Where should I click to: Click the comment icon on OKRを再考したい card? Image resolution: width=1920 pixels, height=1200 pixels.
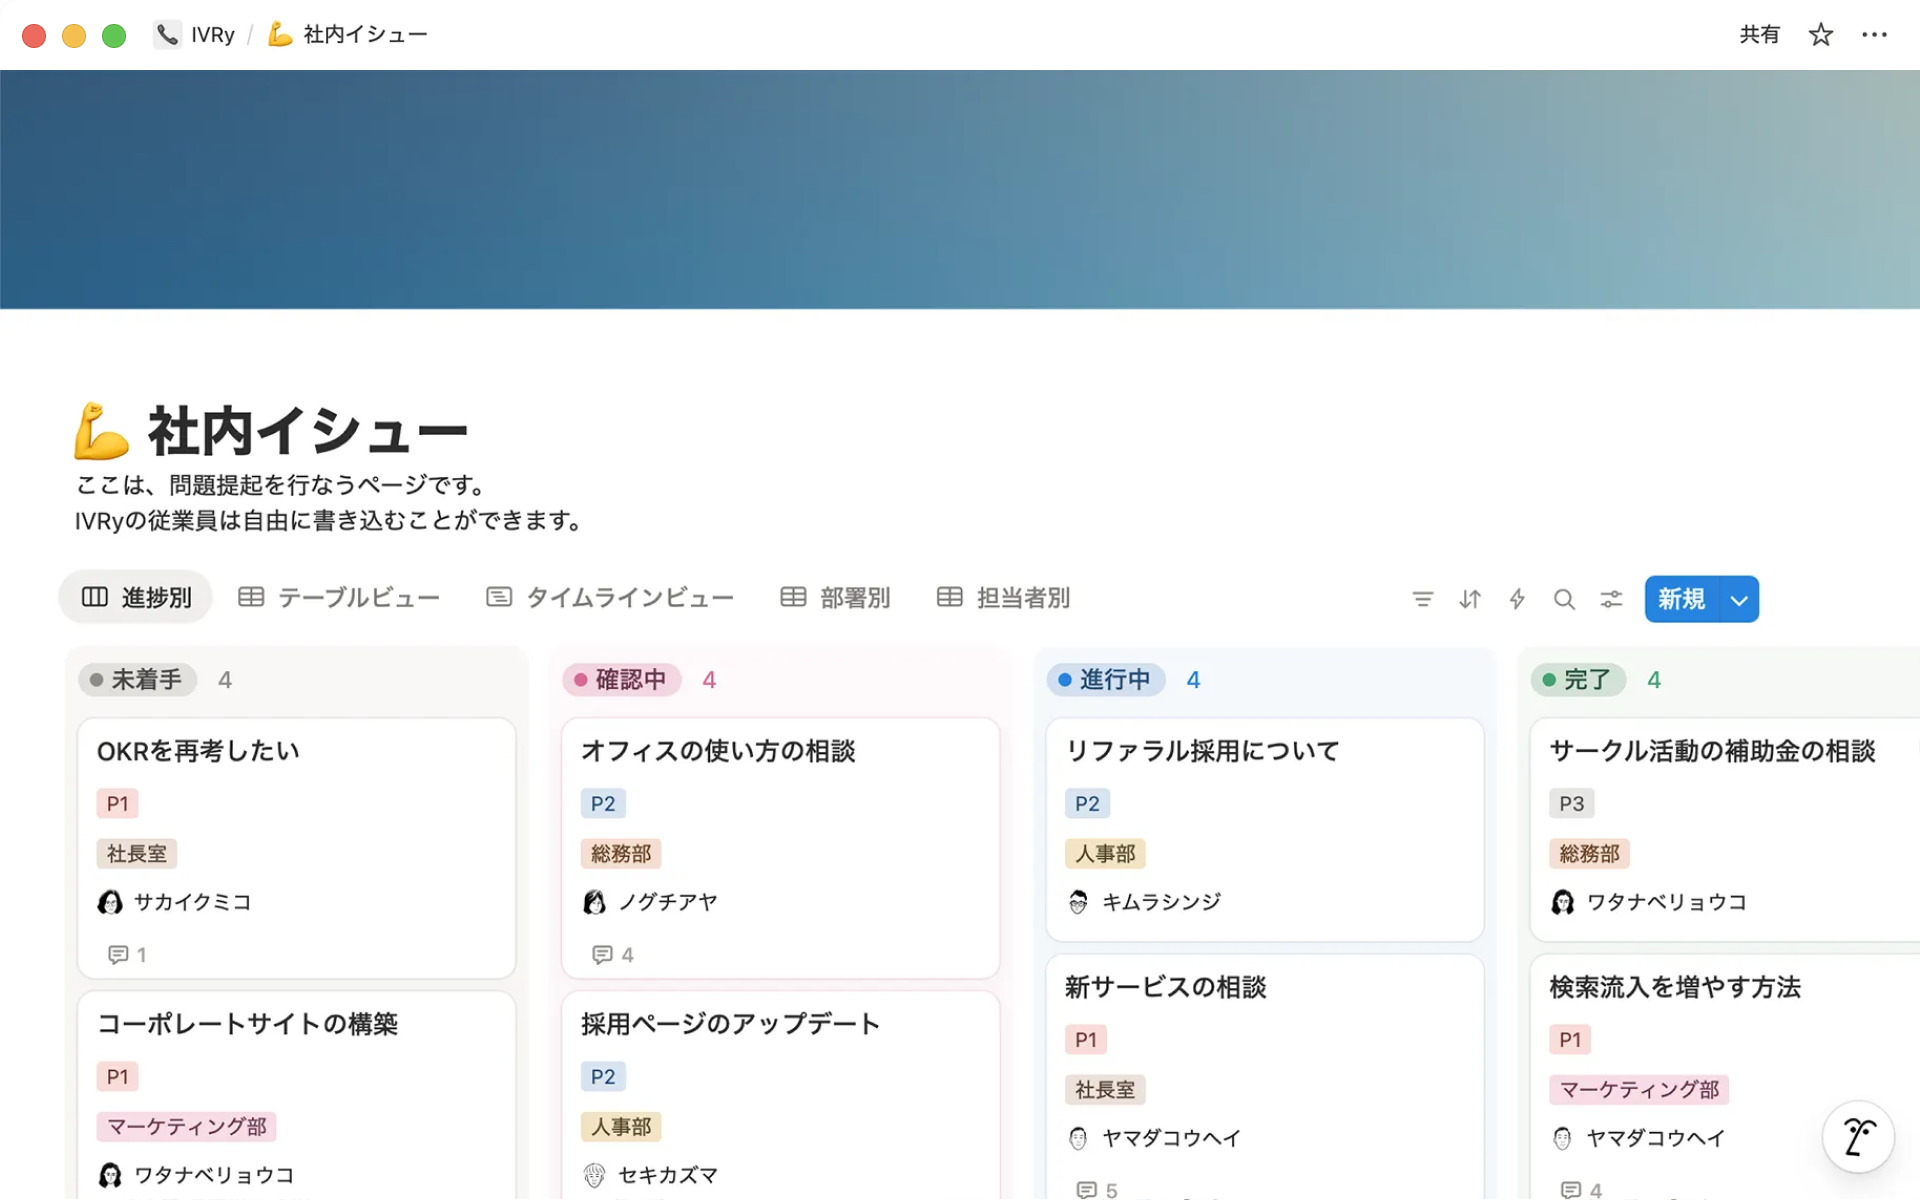119,954
